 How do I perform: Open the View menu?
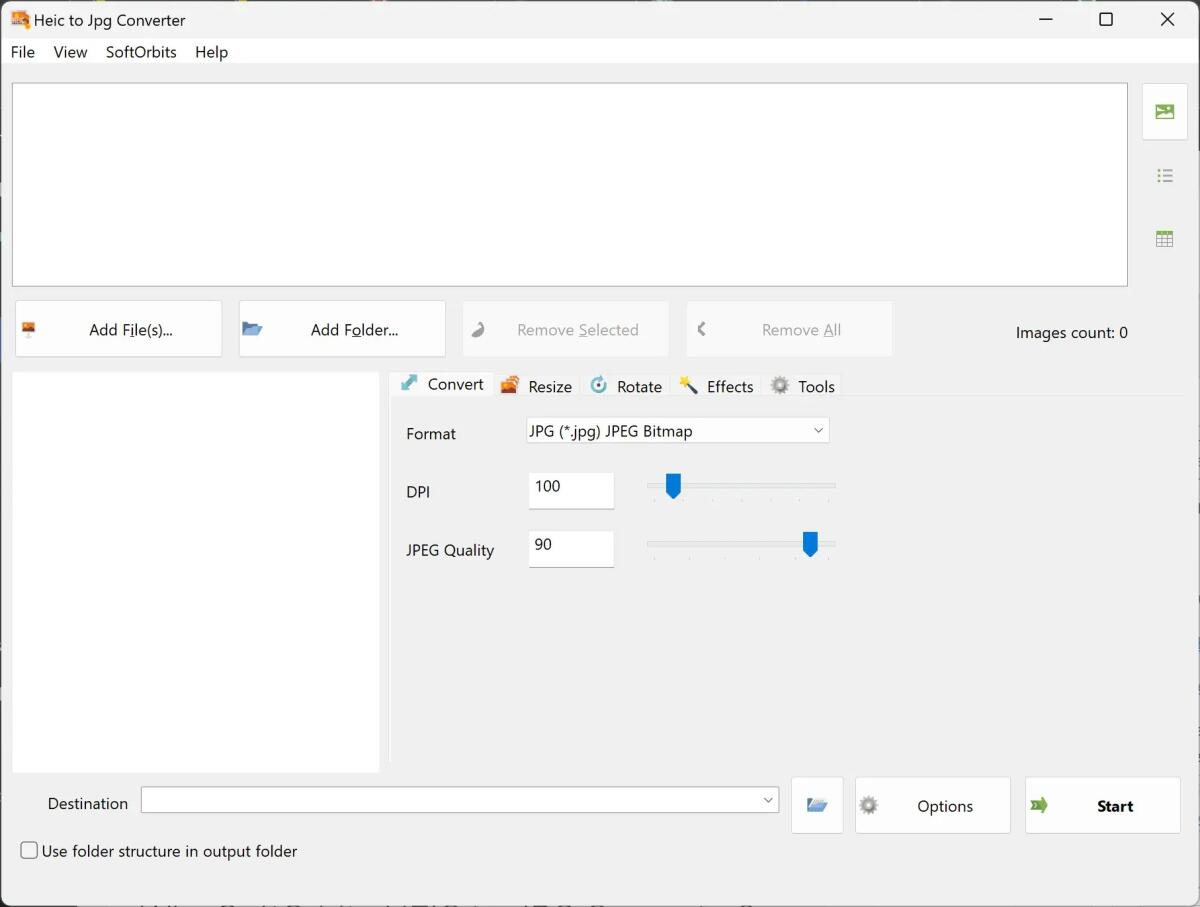click(70, 52)
